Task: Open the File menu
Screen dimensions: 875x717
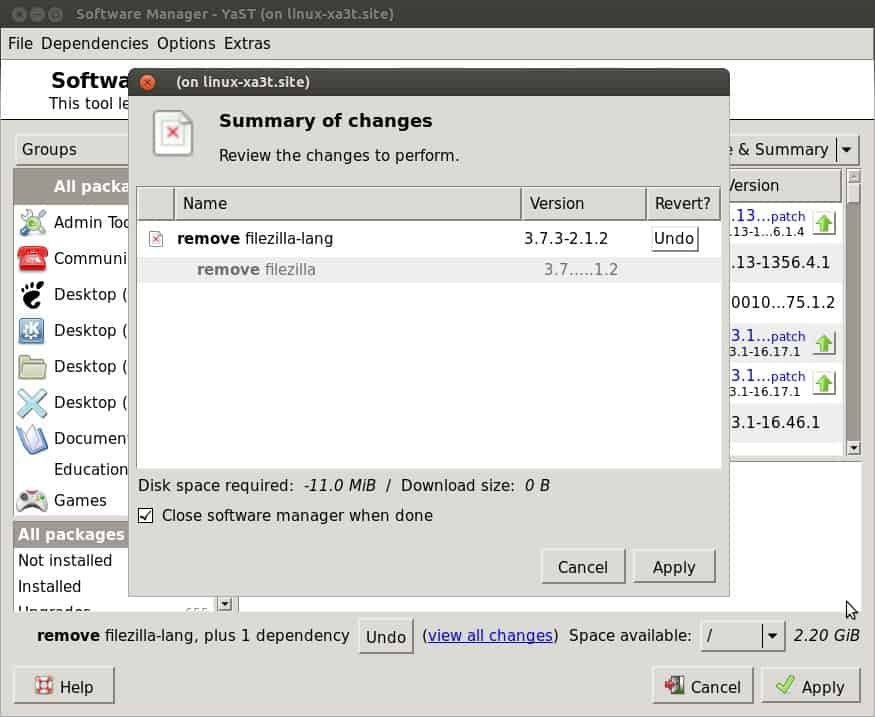Action: point(20,44)
